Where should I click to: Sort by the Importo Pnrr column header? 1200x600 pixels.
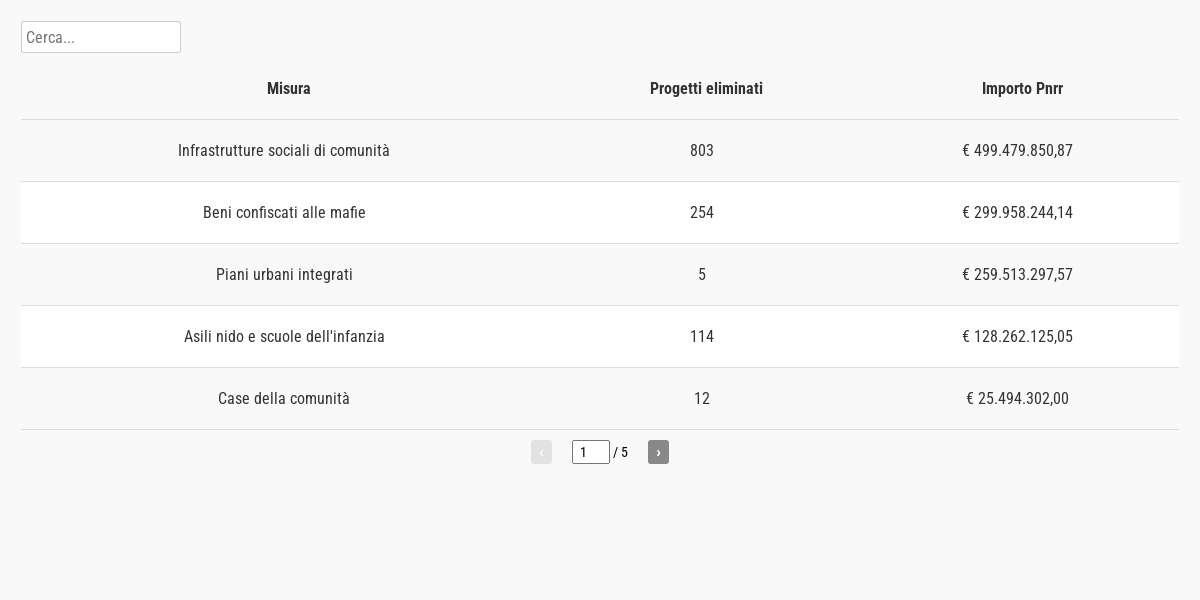[1022, 89]
